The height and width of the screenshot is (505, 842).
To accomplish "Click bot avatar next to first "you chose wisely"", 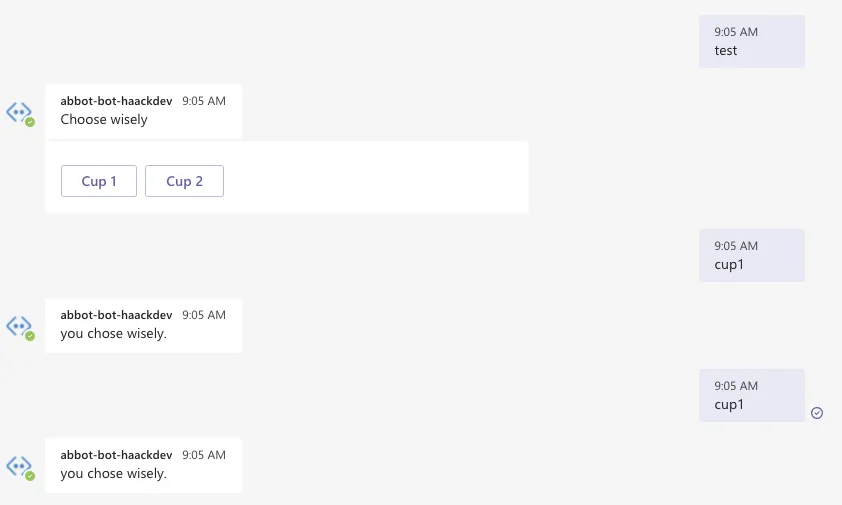I will tap(20, 326).
